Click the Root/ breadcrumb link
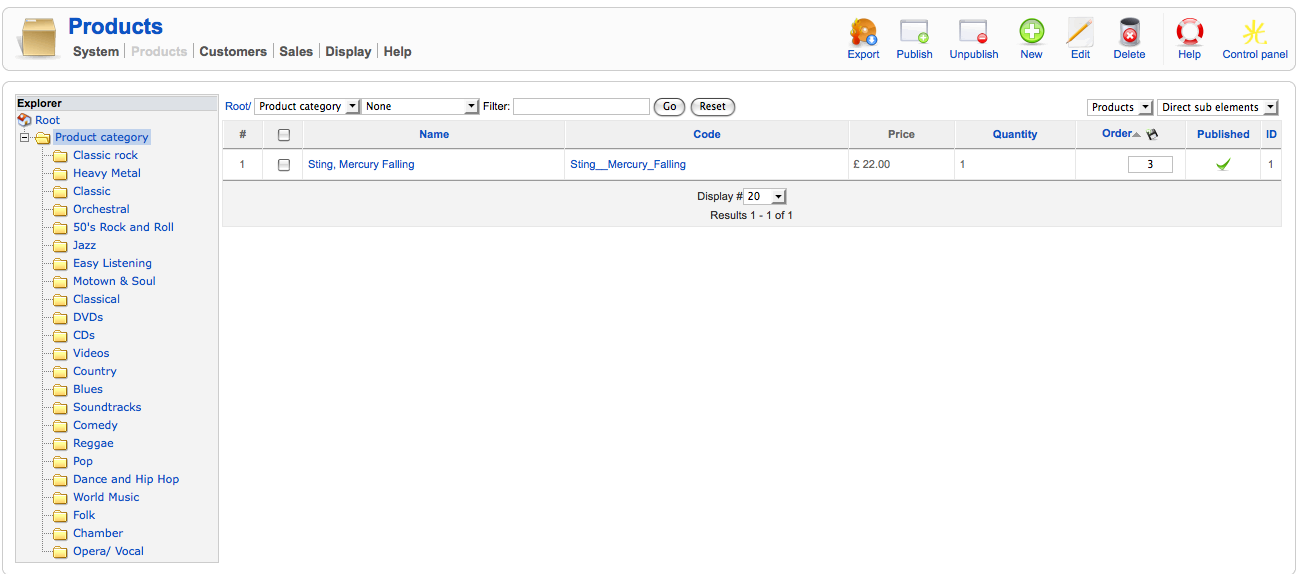 point(238,107)
